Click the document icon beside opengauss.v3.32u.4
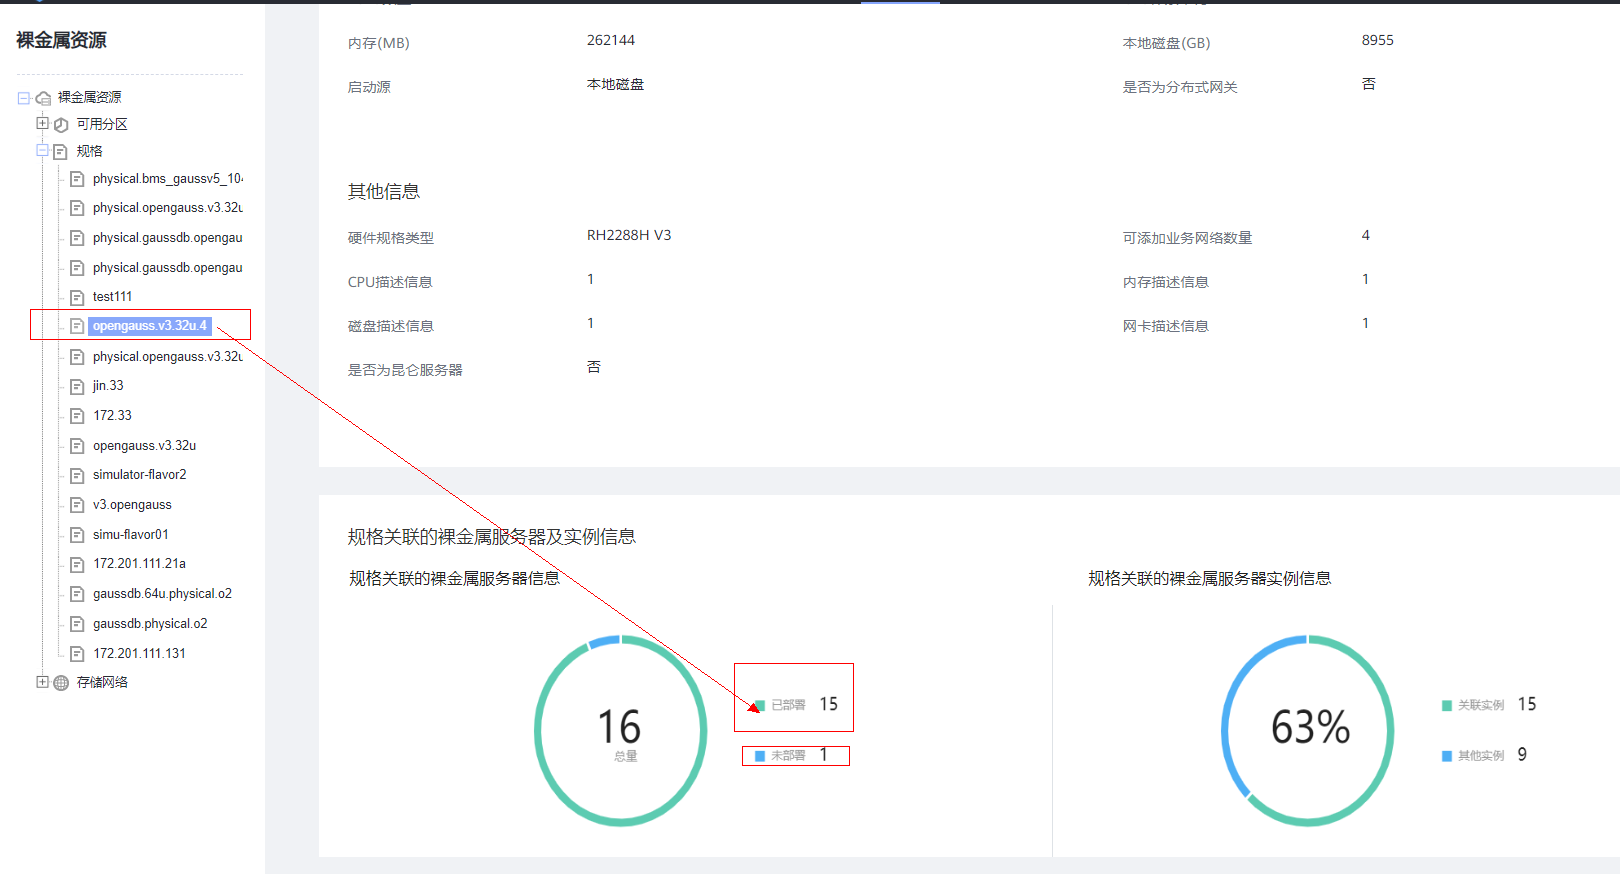This screenshot has height=874, width=1620. click(77, 326)
